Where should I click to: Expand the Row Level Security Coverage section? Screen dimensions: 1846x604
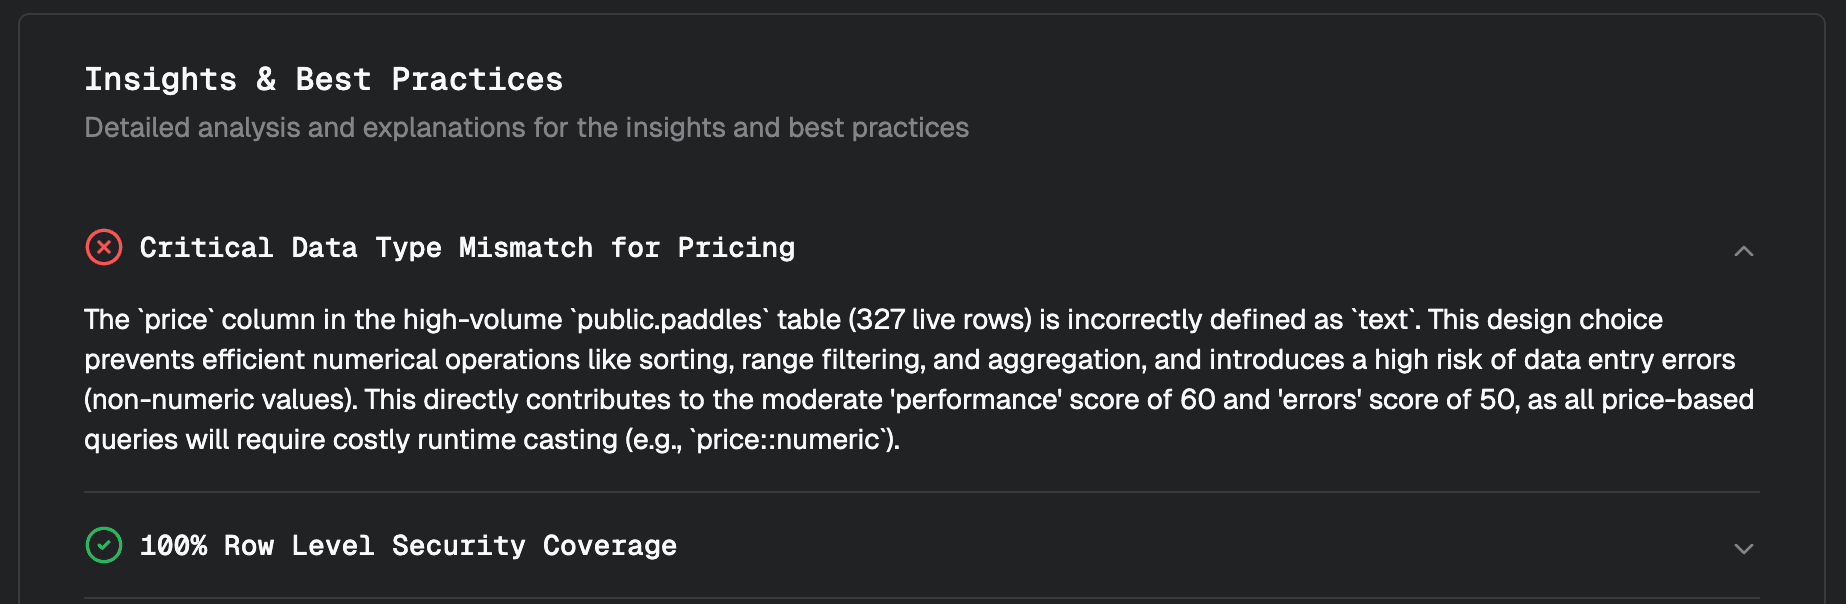[x=1743, y=549]
